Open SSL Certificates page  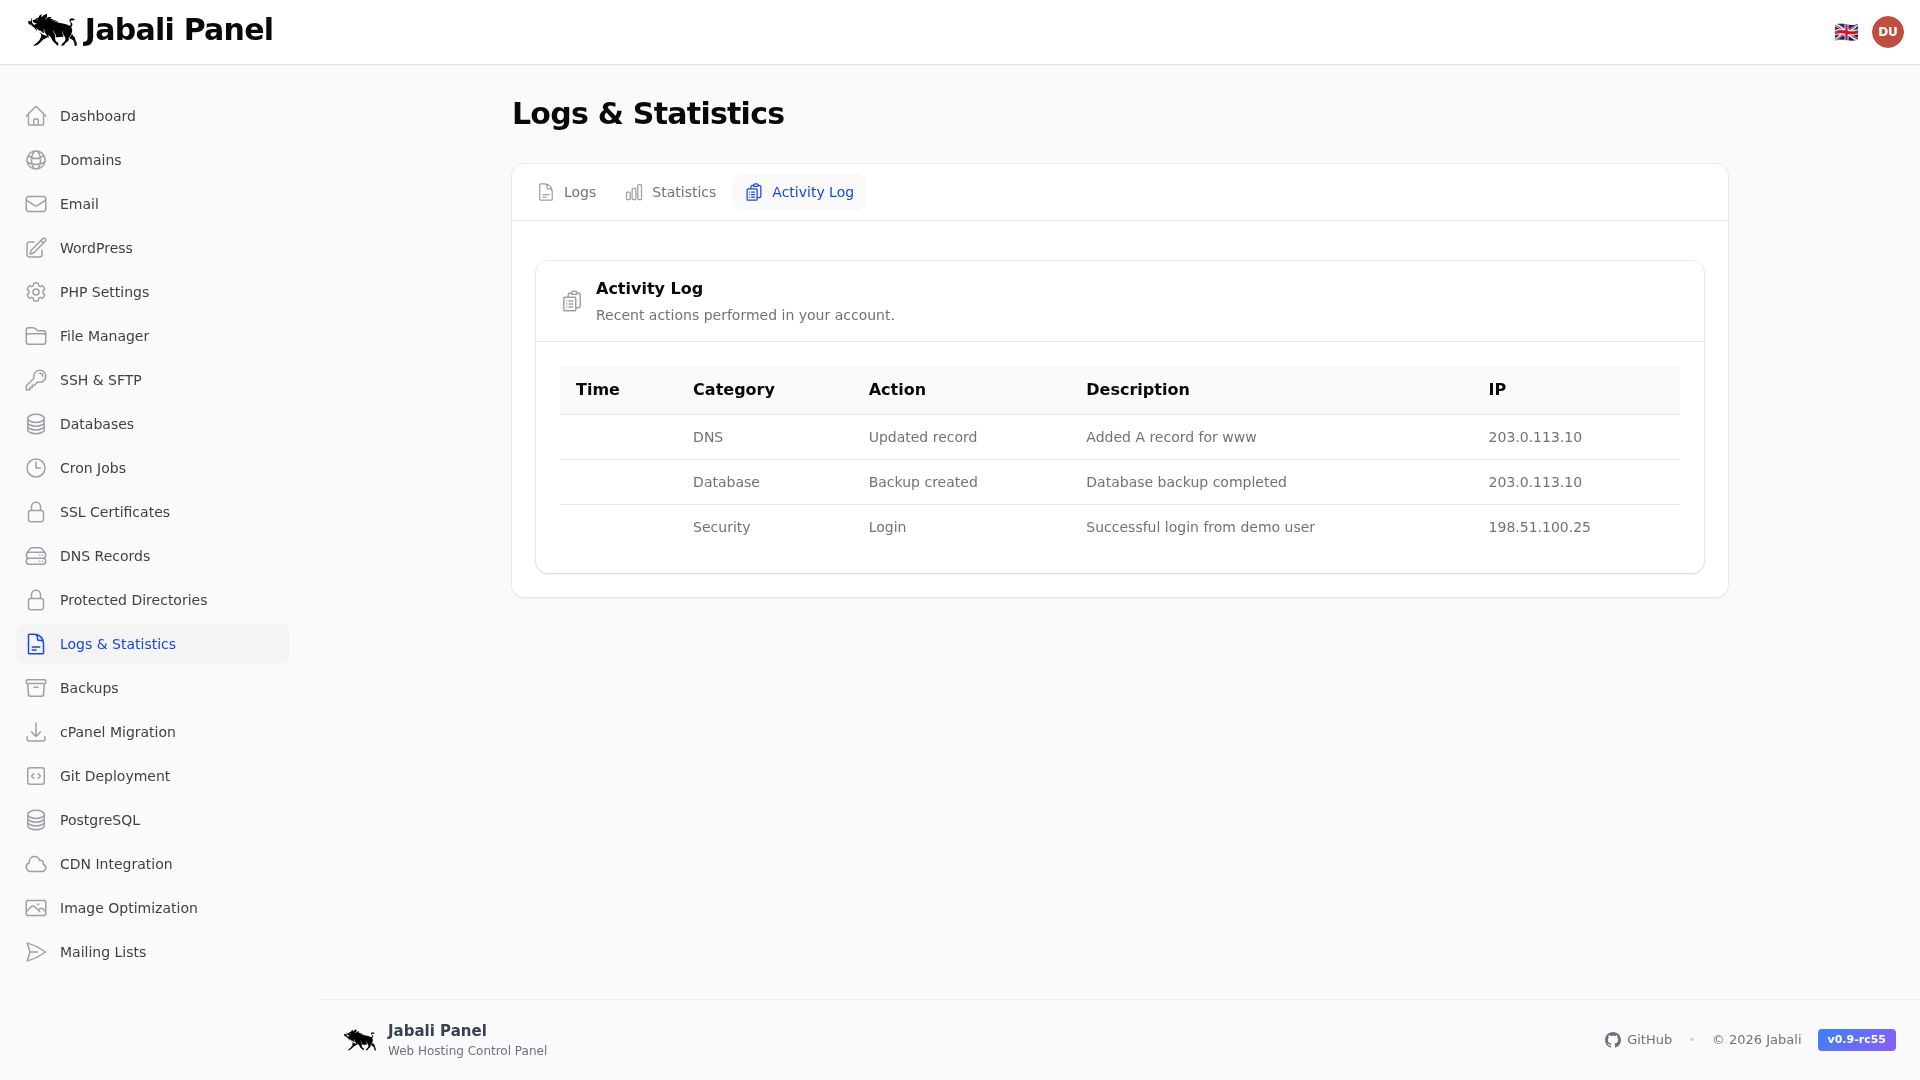tap(114, 512)
